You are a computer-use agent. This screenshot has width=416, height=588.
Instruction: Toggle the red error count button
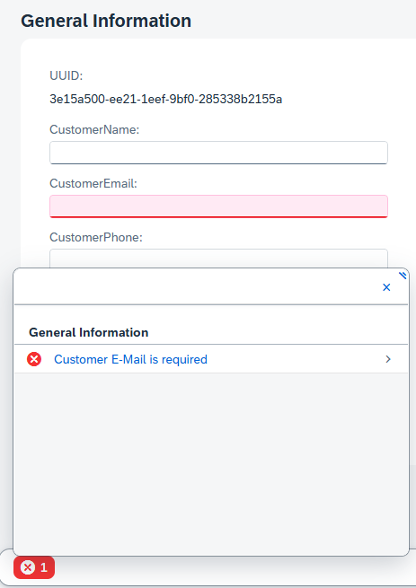[x=34, y=568]
